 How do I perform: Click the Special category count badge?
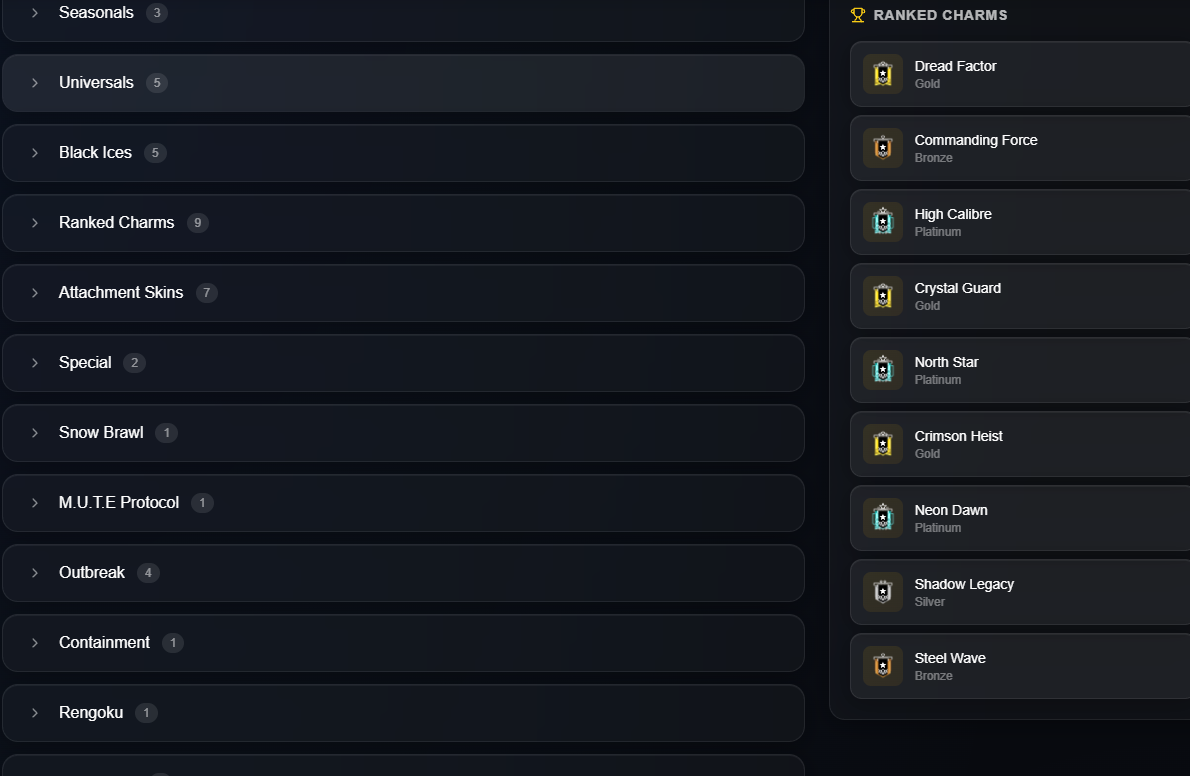tap(134, 363)
